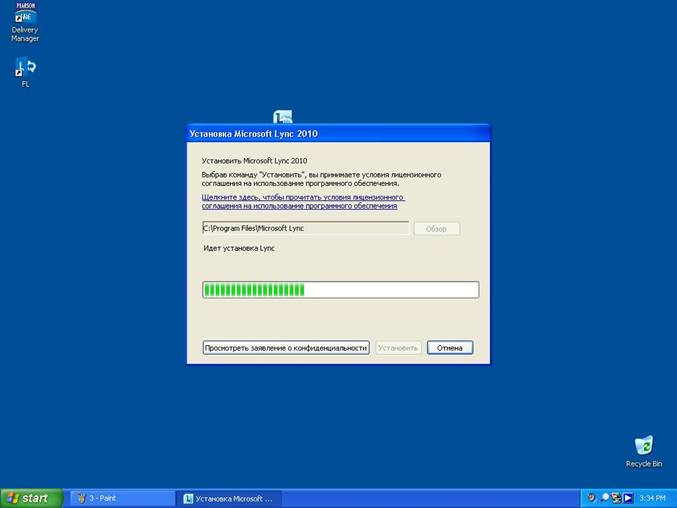Click the license agreement link in the dialog
Screen dimensions: 677x508
pyautogui.click(x=303, y=202)
